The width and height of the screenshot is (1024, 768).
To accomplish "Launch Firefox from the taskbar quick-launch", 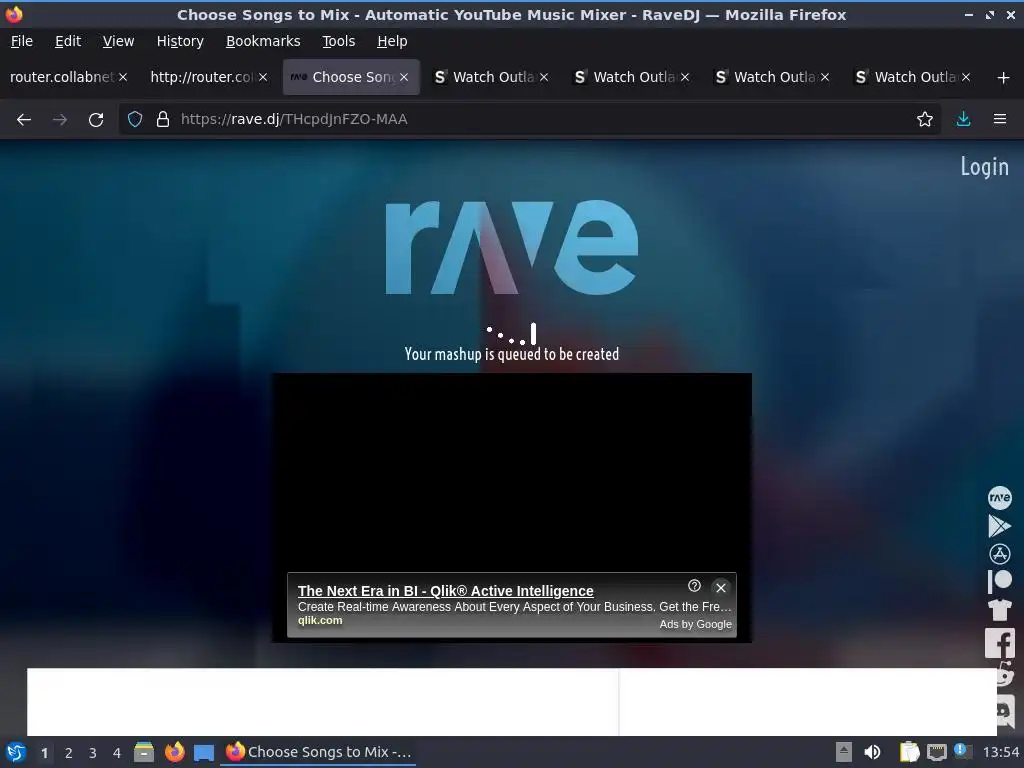I will point(174,752).
